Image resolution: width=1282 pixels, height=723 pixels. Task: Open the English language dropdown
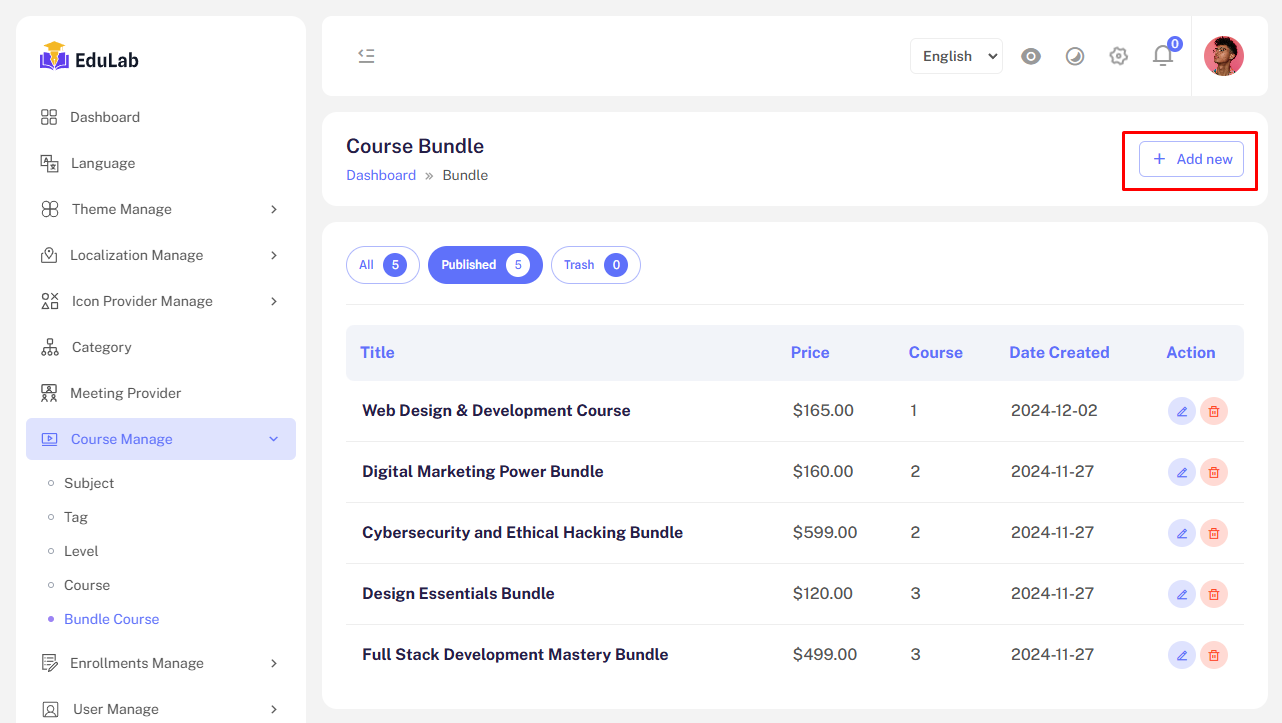click(955, 56)
